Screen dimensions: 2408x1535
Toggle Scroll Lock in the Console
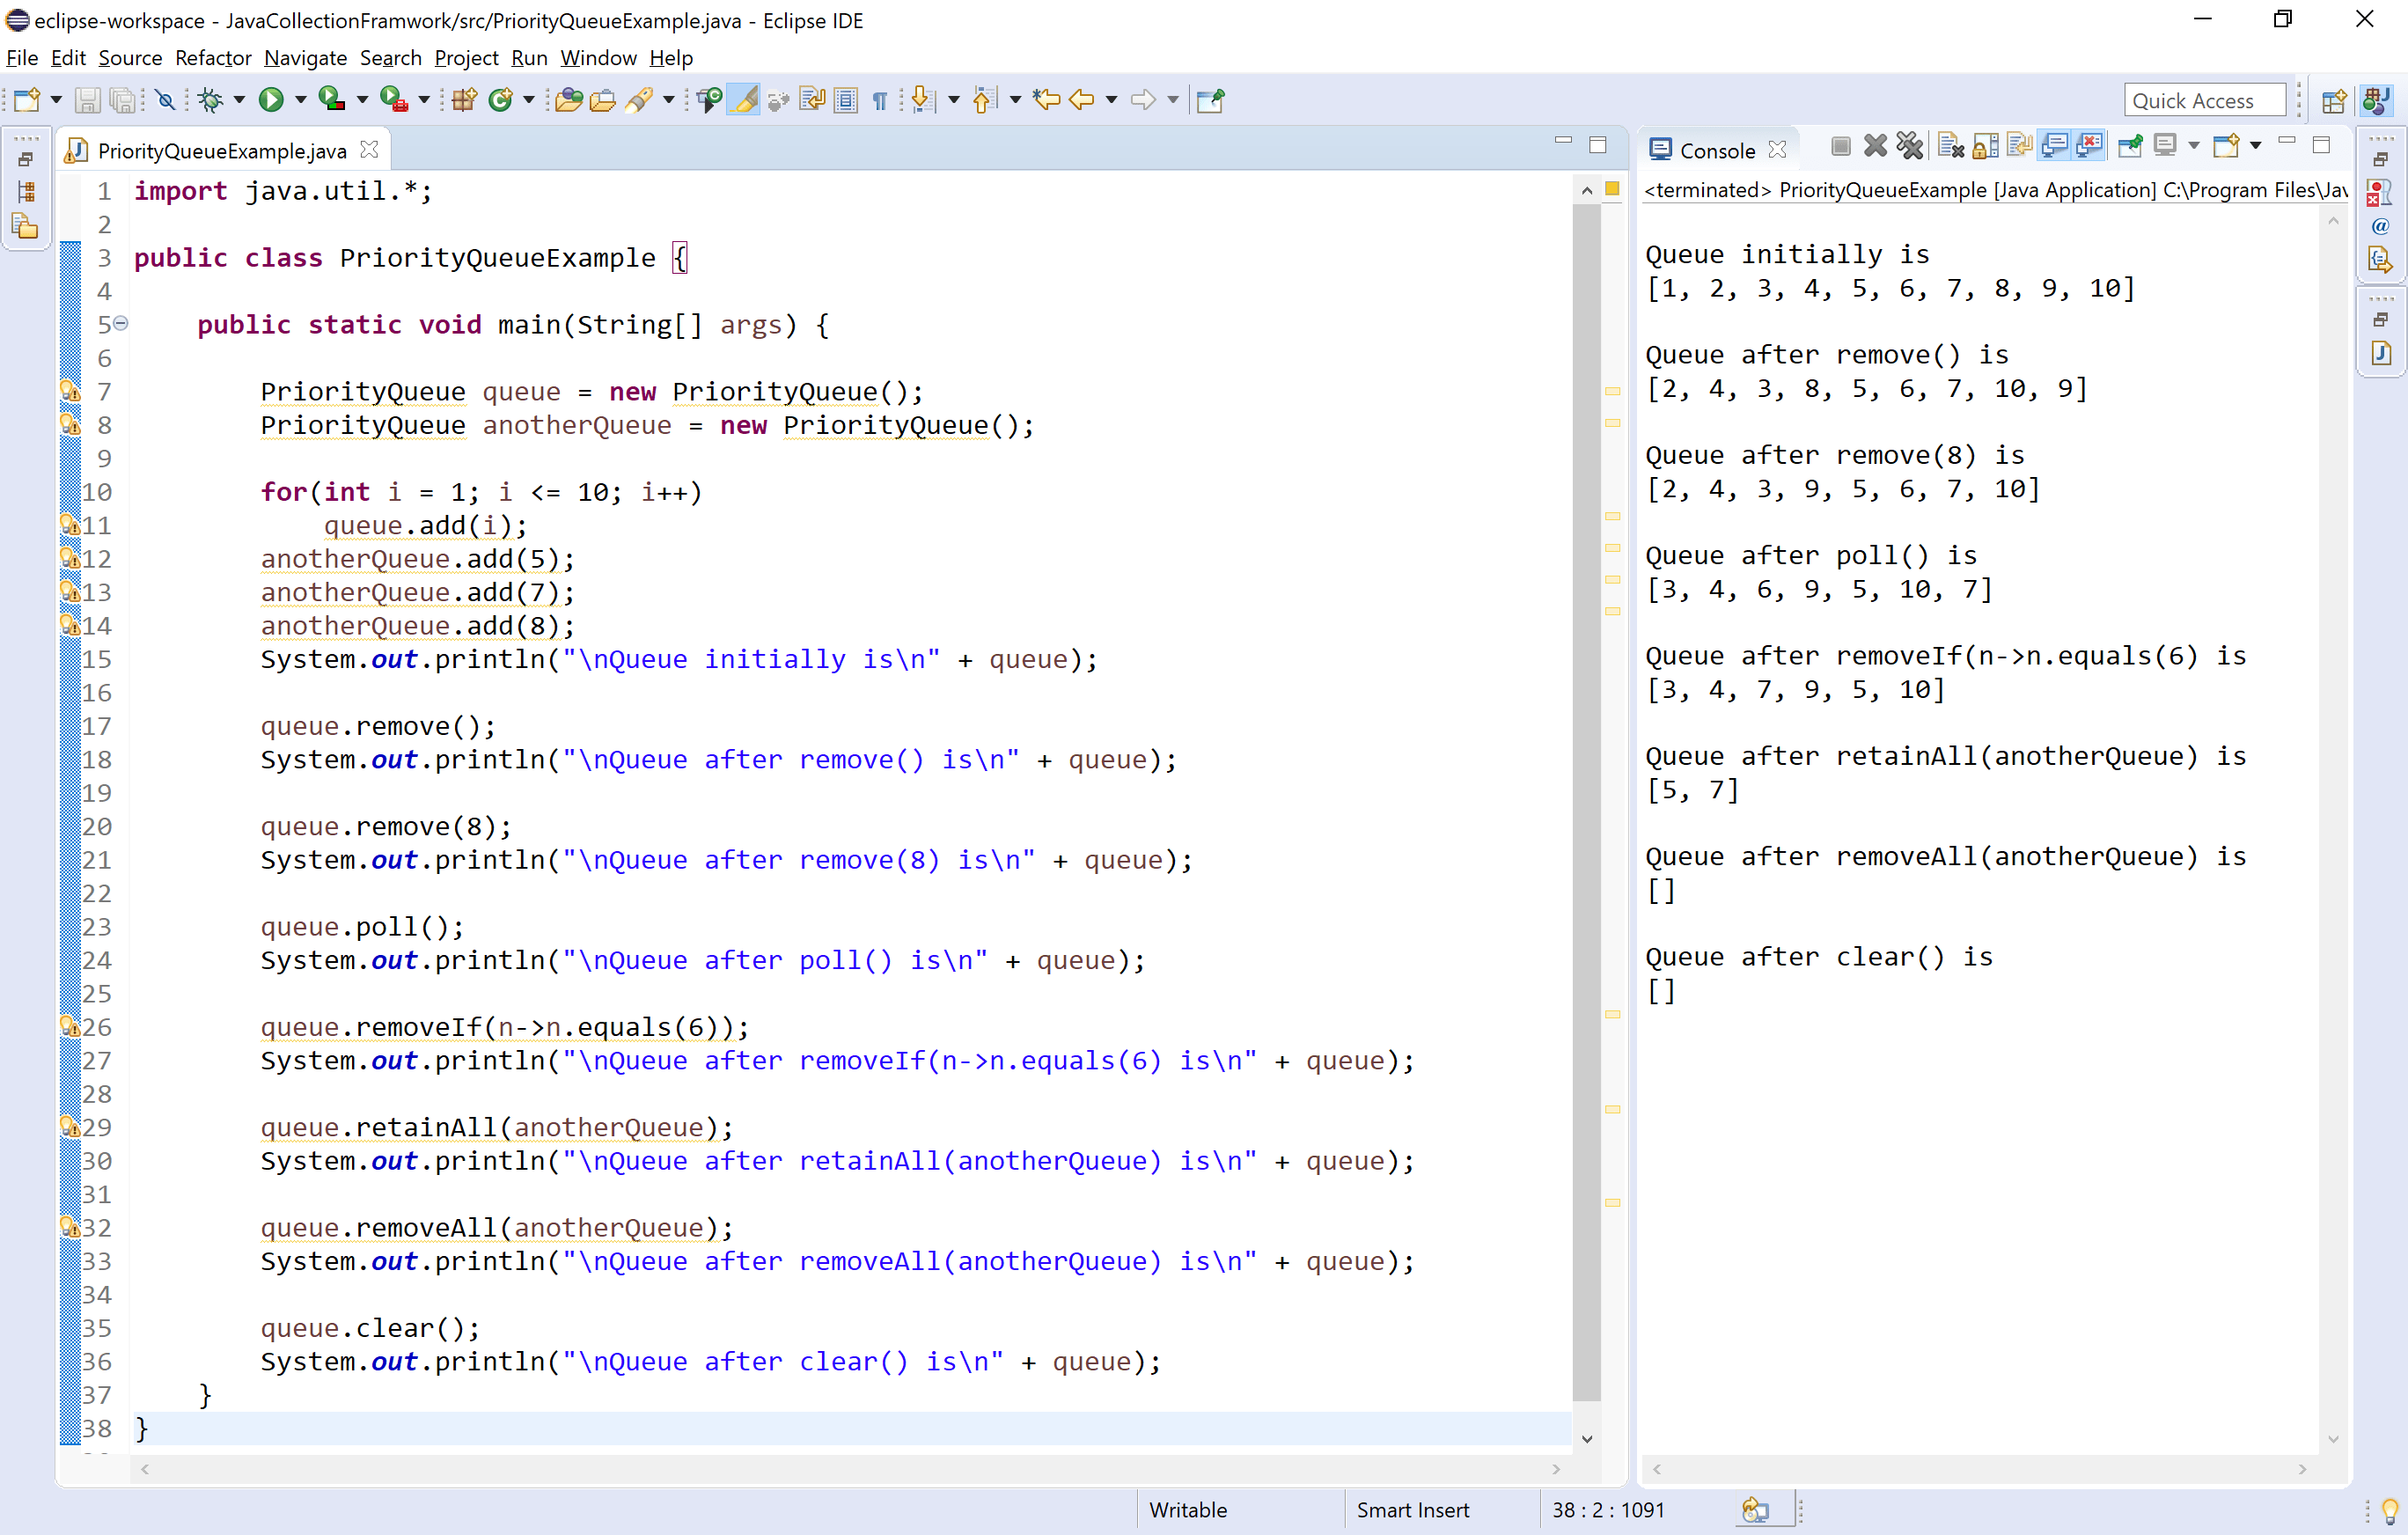click(x=1986, y=146)
